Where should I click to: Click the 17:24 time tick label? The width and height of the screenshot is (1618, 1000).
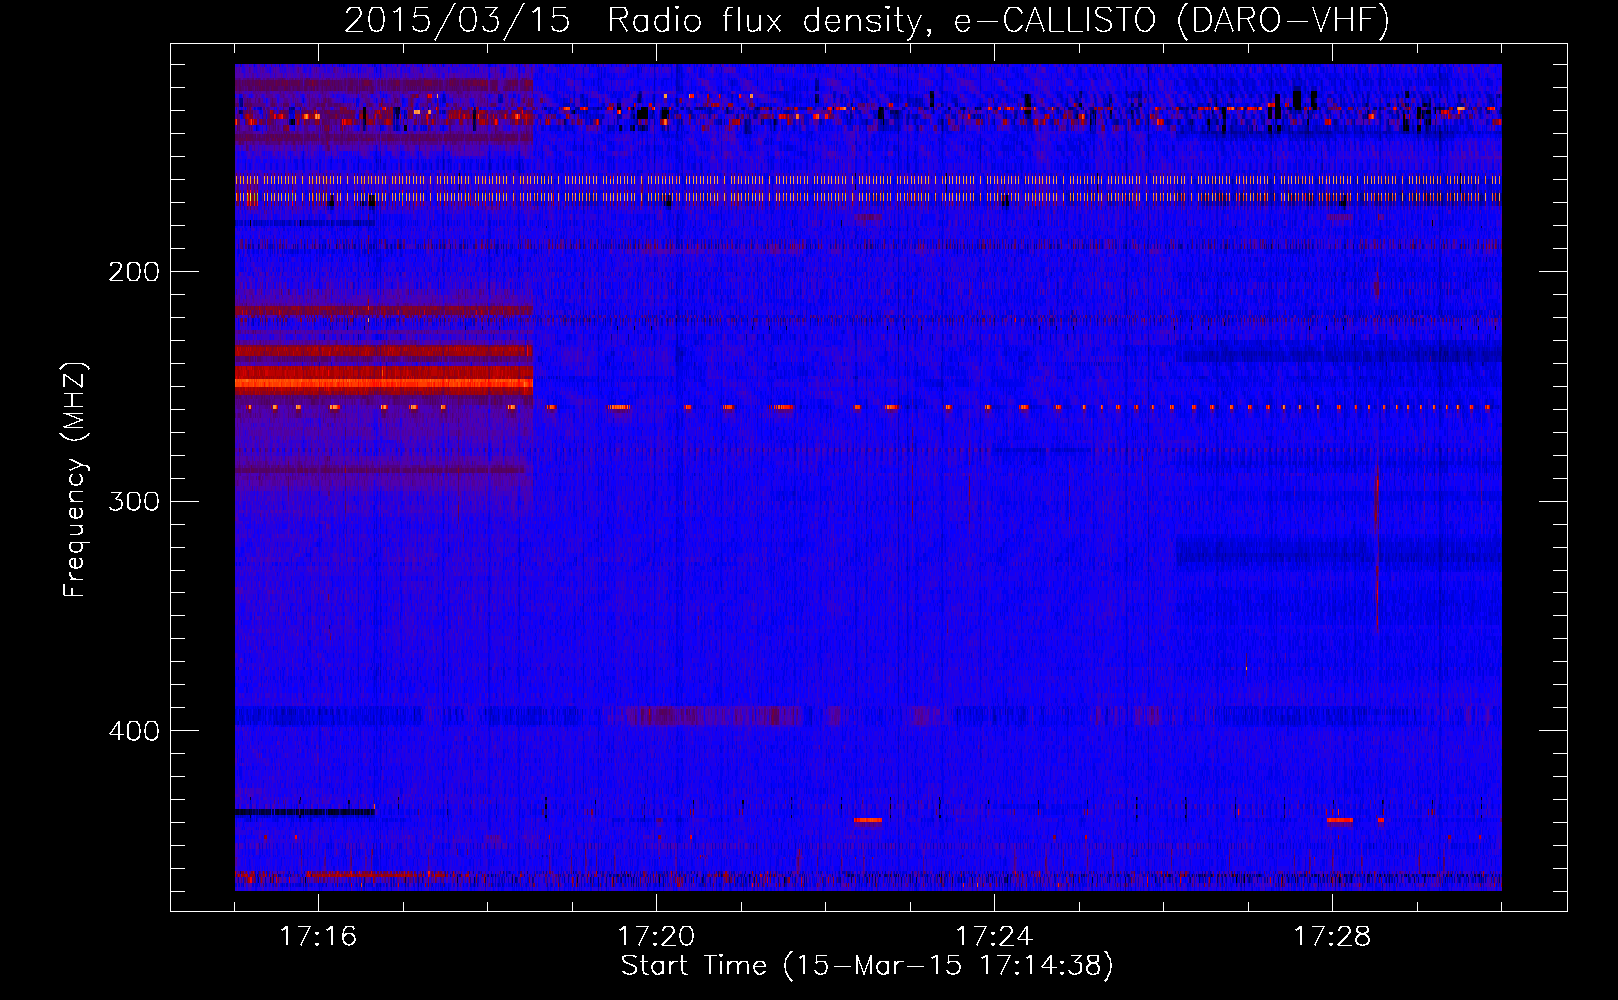click(994, 936)
